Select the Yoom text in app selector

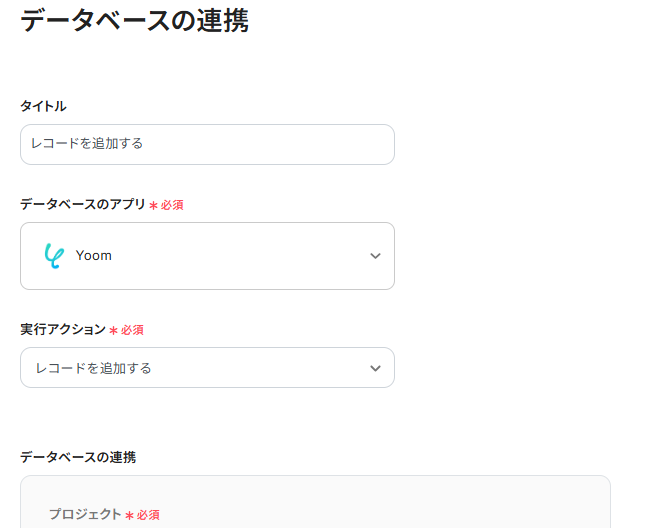click(94, 256)
